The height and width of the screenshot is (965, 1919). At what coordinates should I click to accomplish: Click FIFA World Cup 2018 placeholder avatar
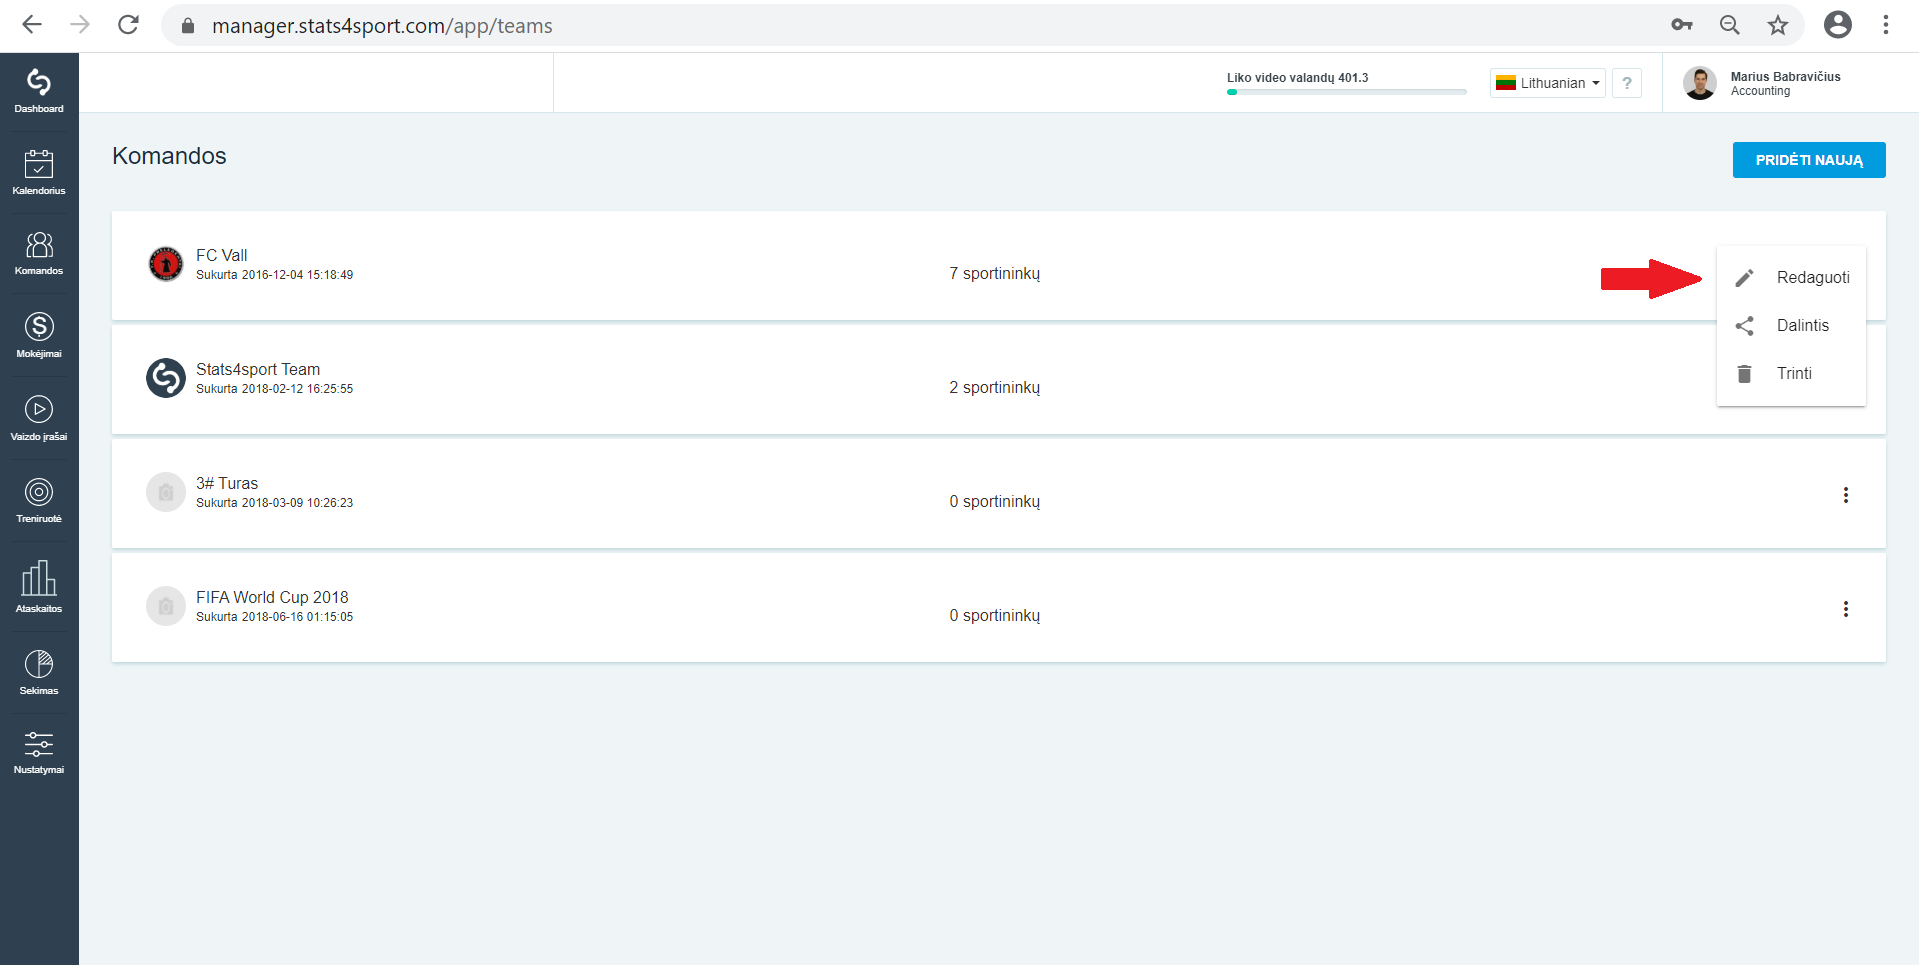click(x=166, y=606)
